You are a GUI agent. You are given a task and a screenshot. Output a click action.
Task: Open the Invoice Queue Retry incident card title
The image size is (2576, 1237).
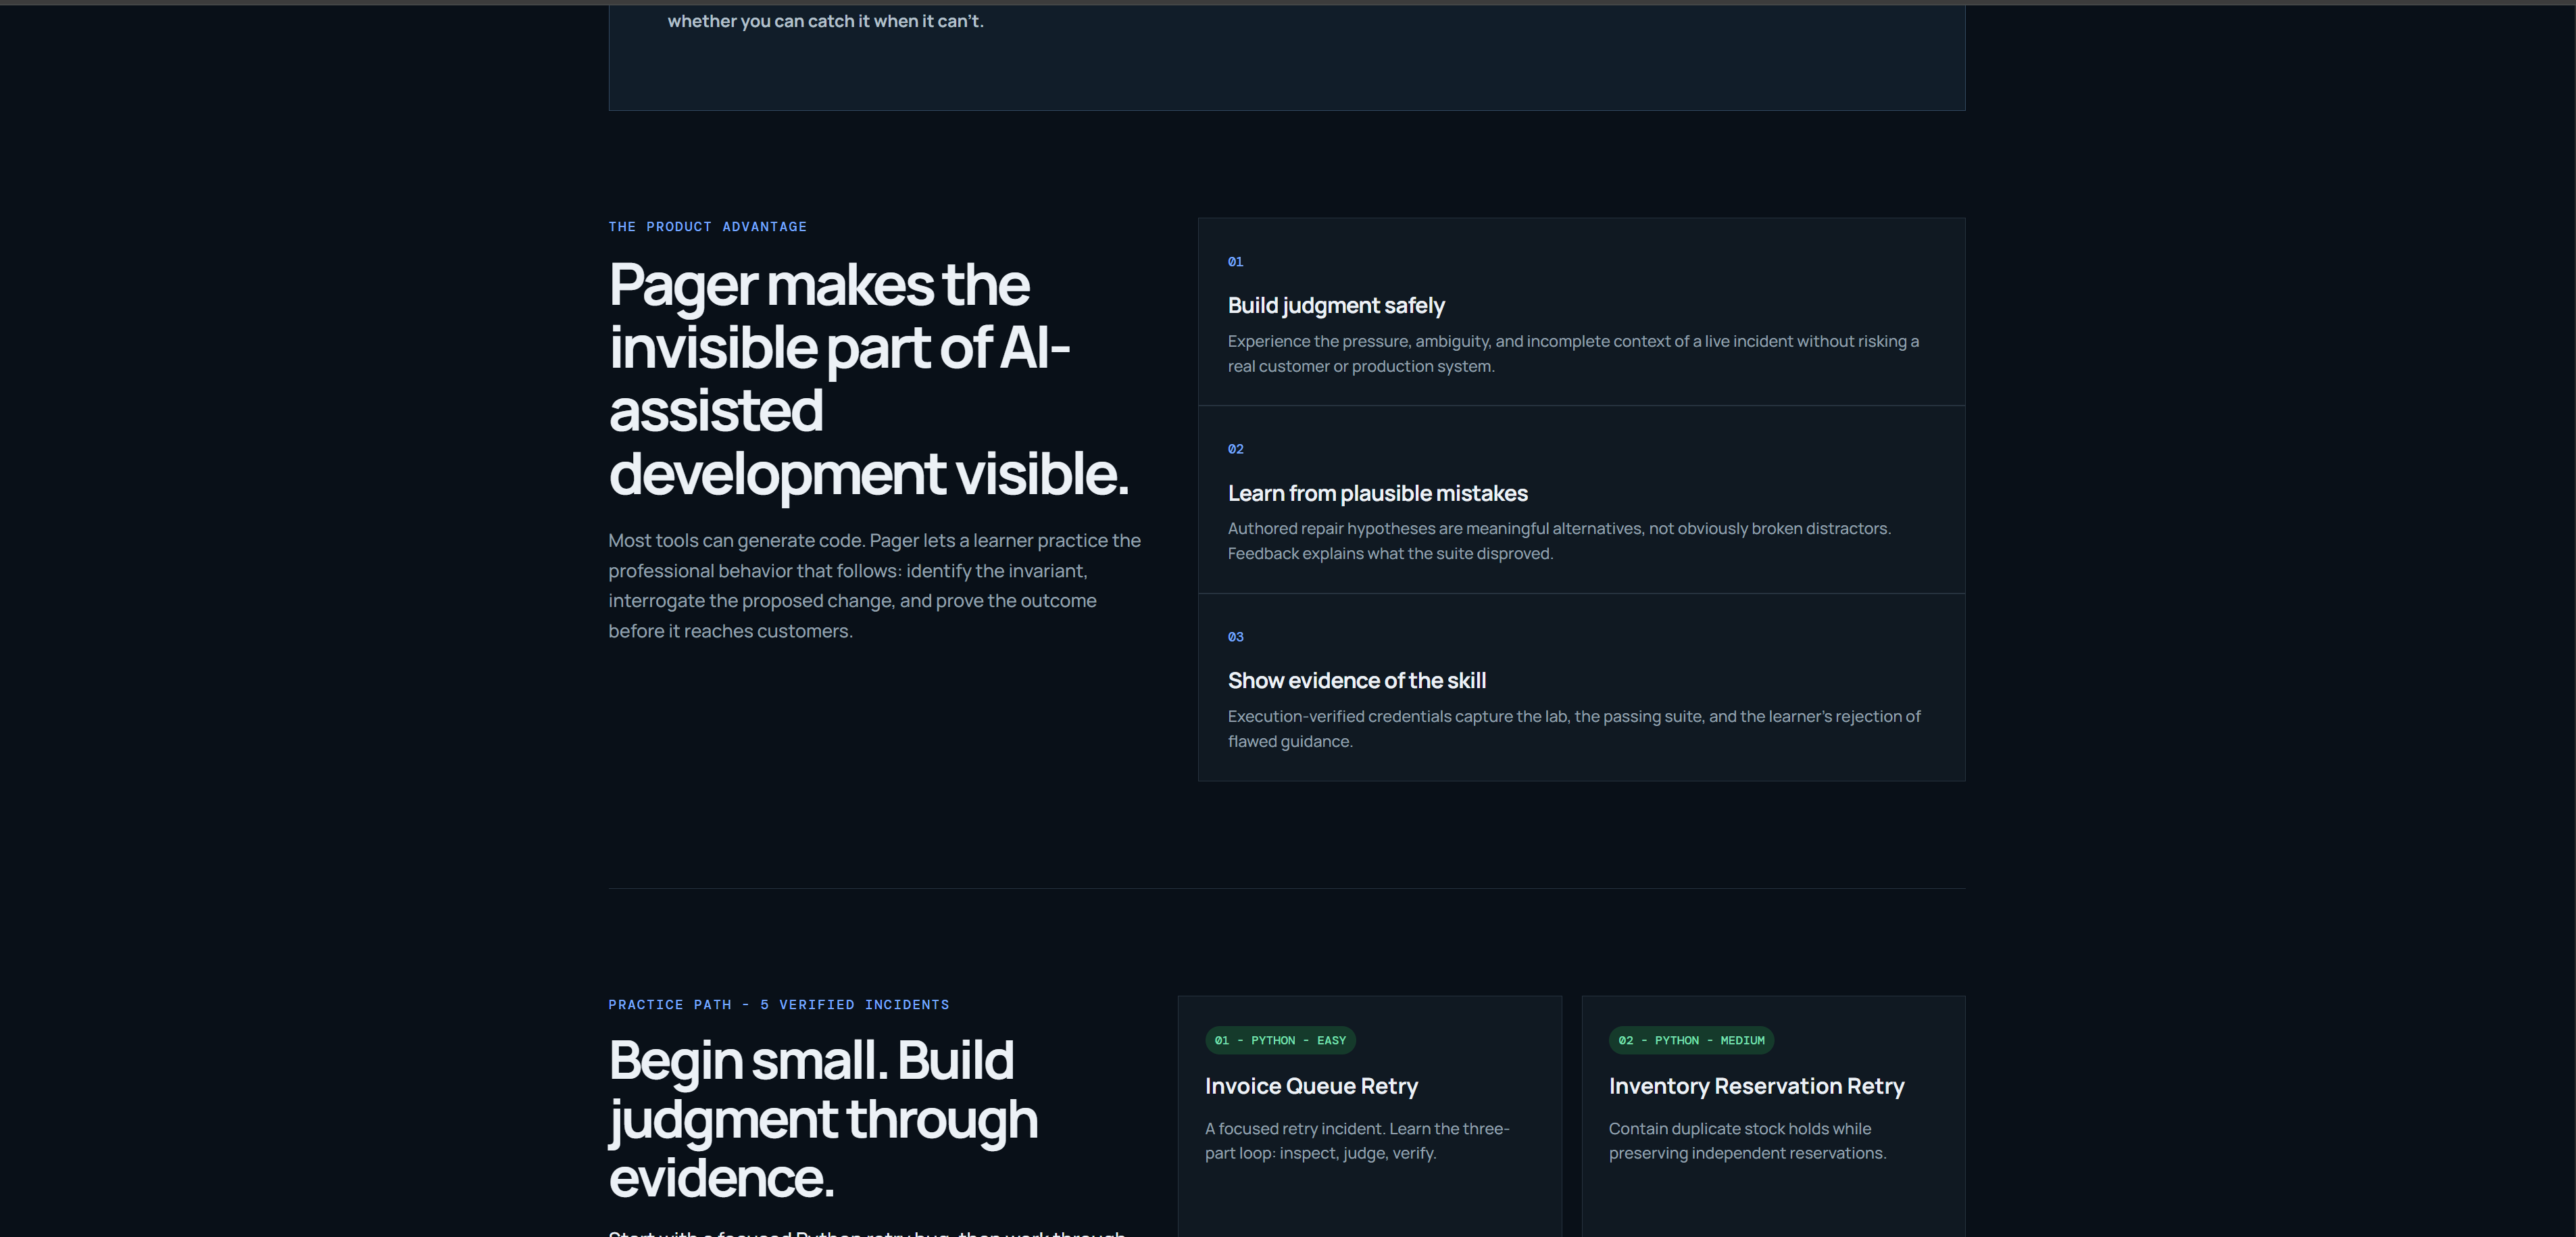tap(1311, 1086)
